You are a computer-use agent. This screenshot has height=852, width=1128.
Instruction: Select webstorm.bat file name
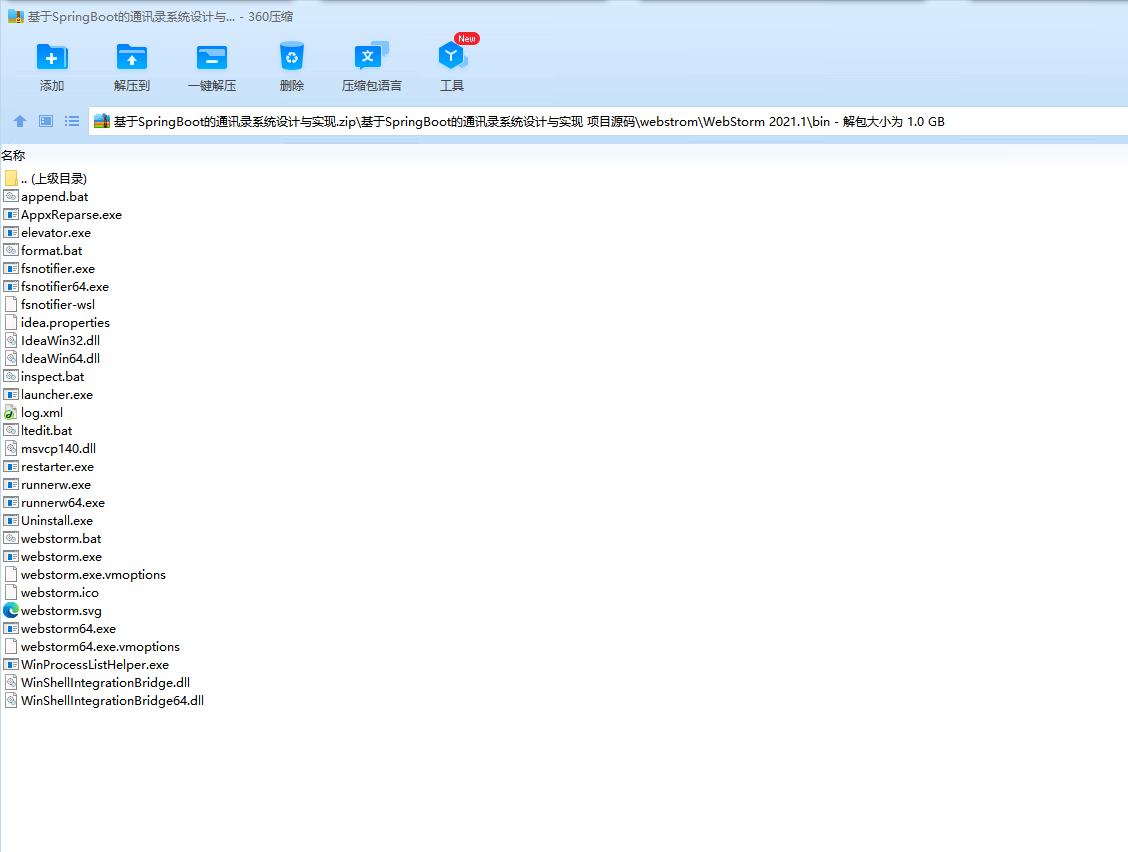click(x=61, y=539)
